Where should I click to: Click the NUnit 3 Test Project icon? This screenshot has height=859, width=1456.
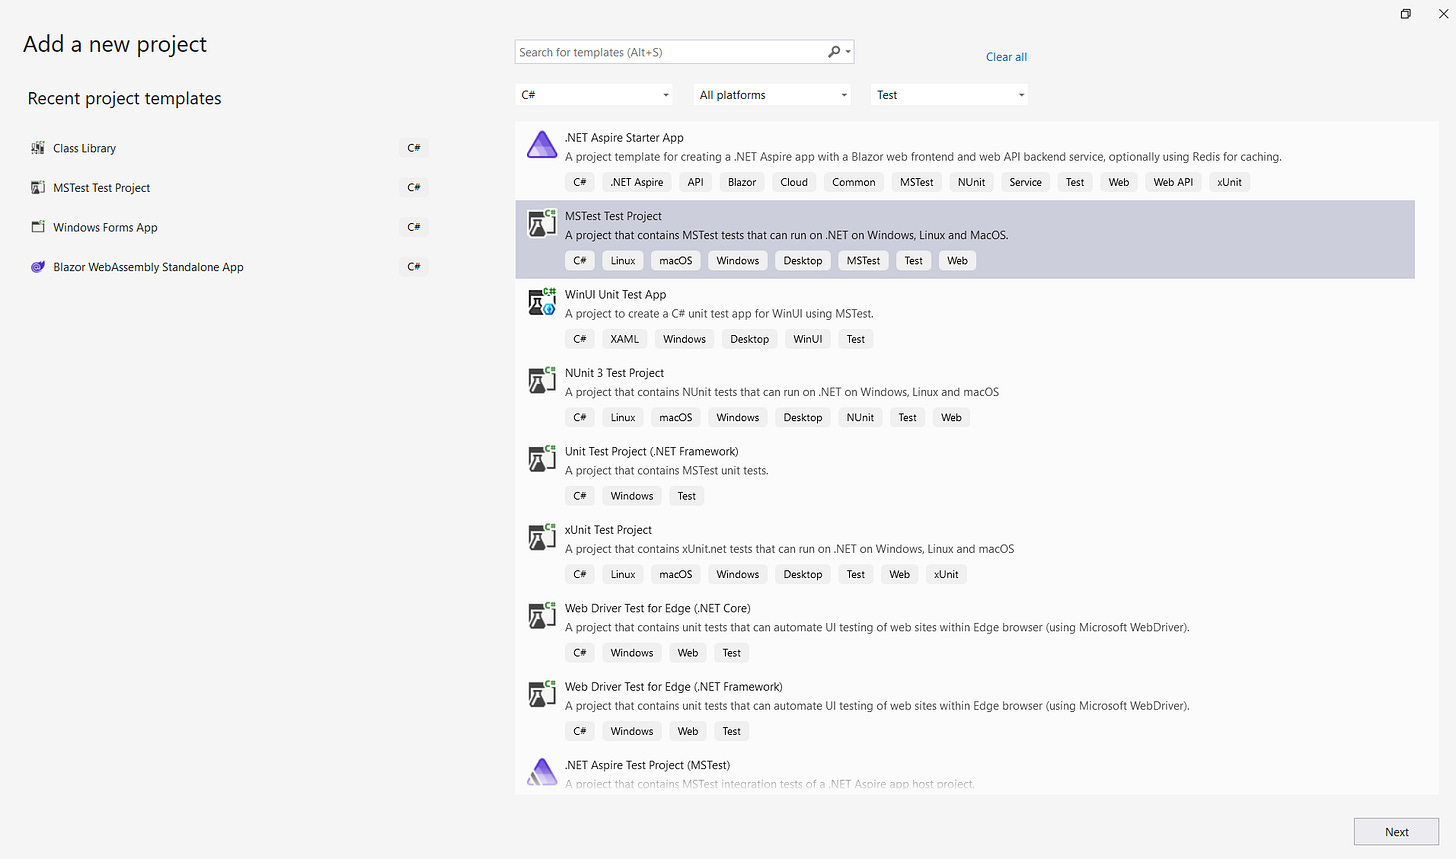pos(542,380)
